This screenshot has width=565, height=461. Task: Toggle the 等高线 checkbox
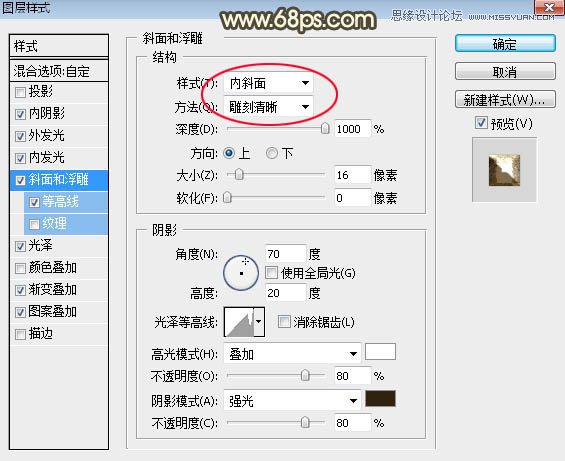(x=34, y=202)
